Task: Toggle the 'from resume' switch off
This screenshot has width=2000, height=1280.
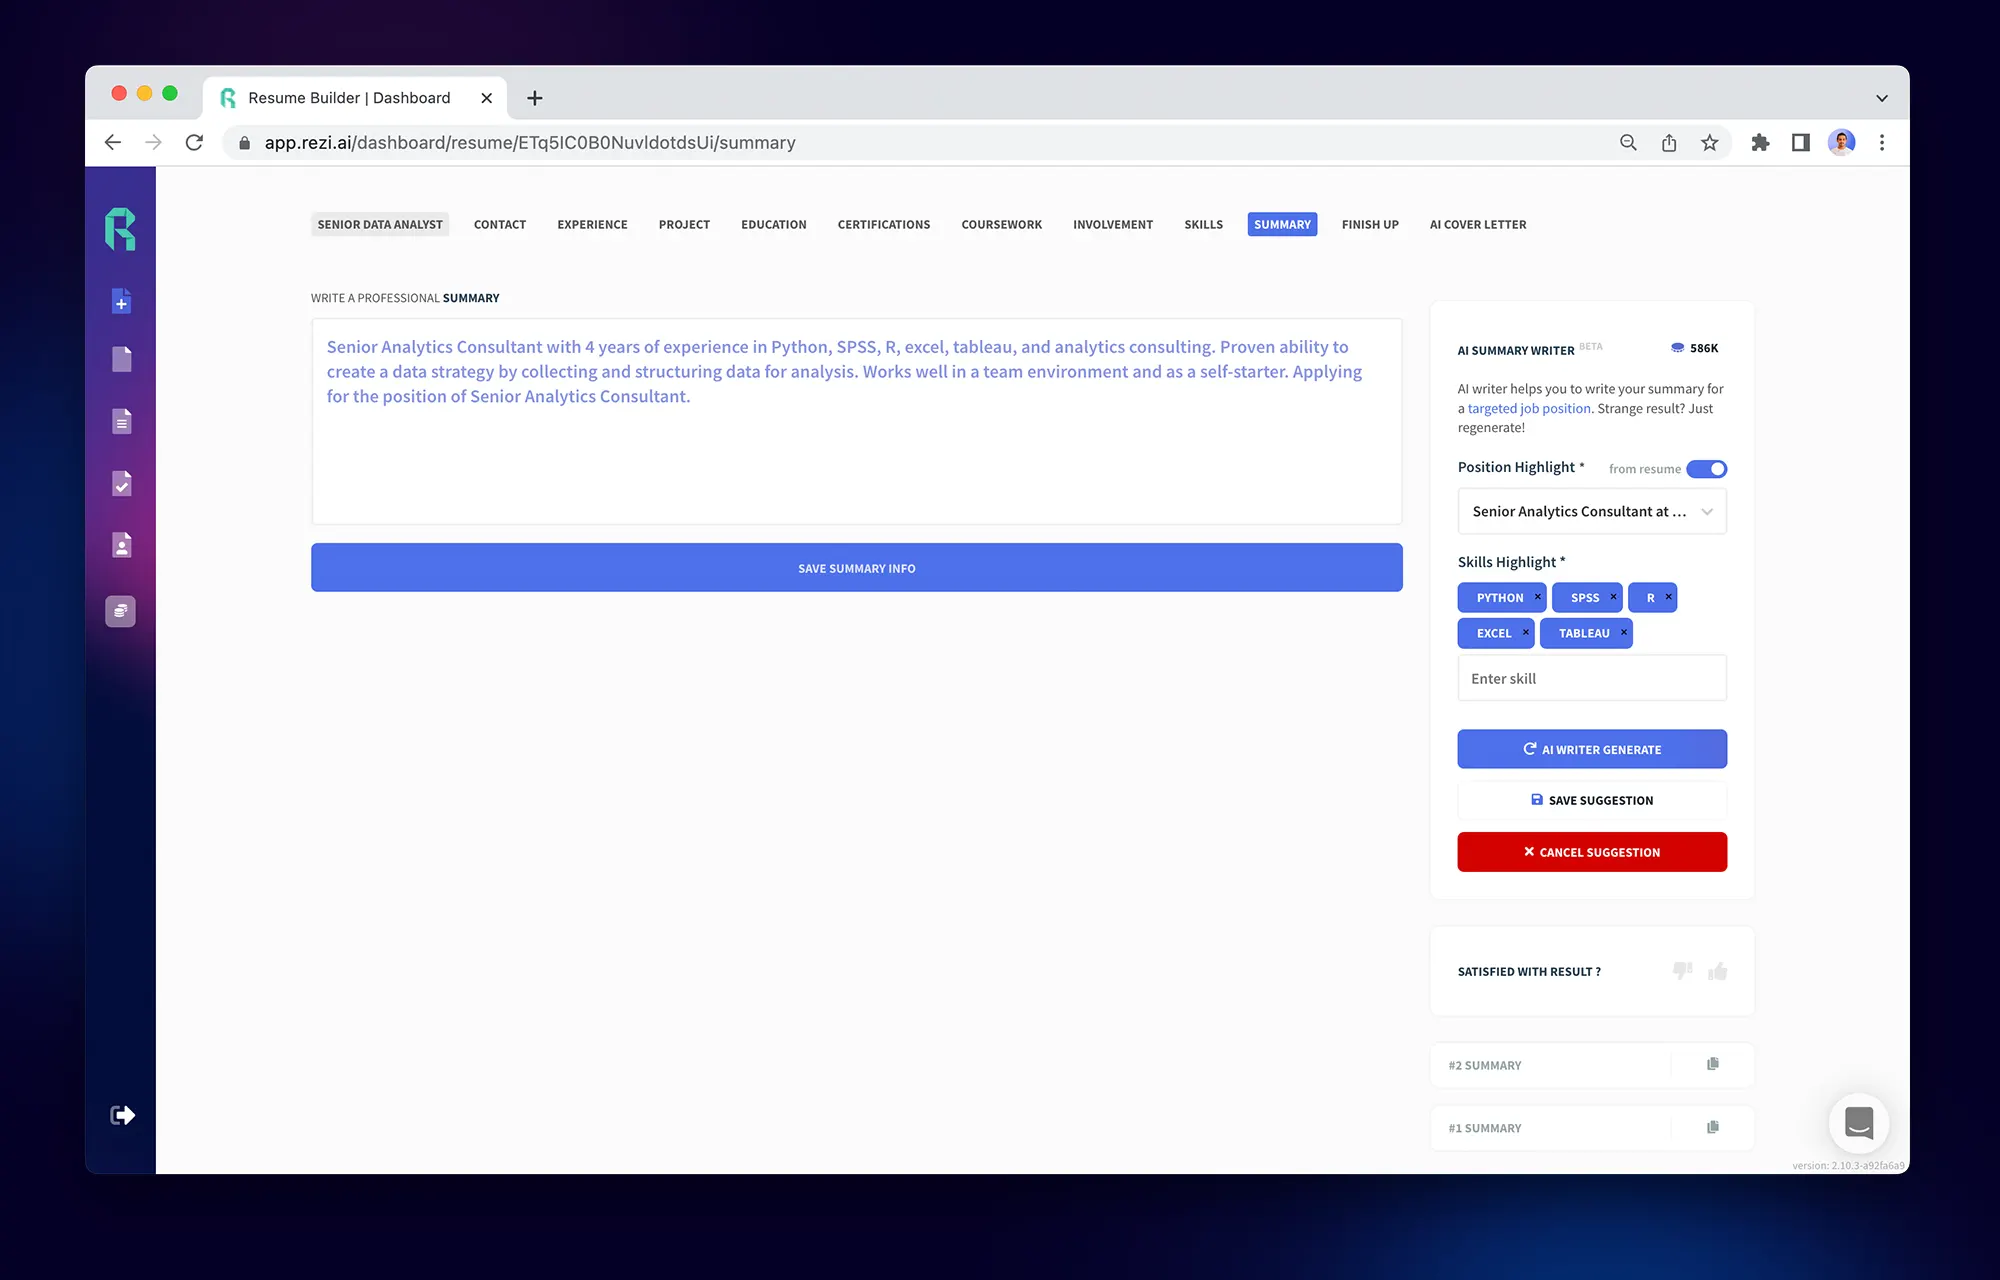Action: pos(1707,468)
